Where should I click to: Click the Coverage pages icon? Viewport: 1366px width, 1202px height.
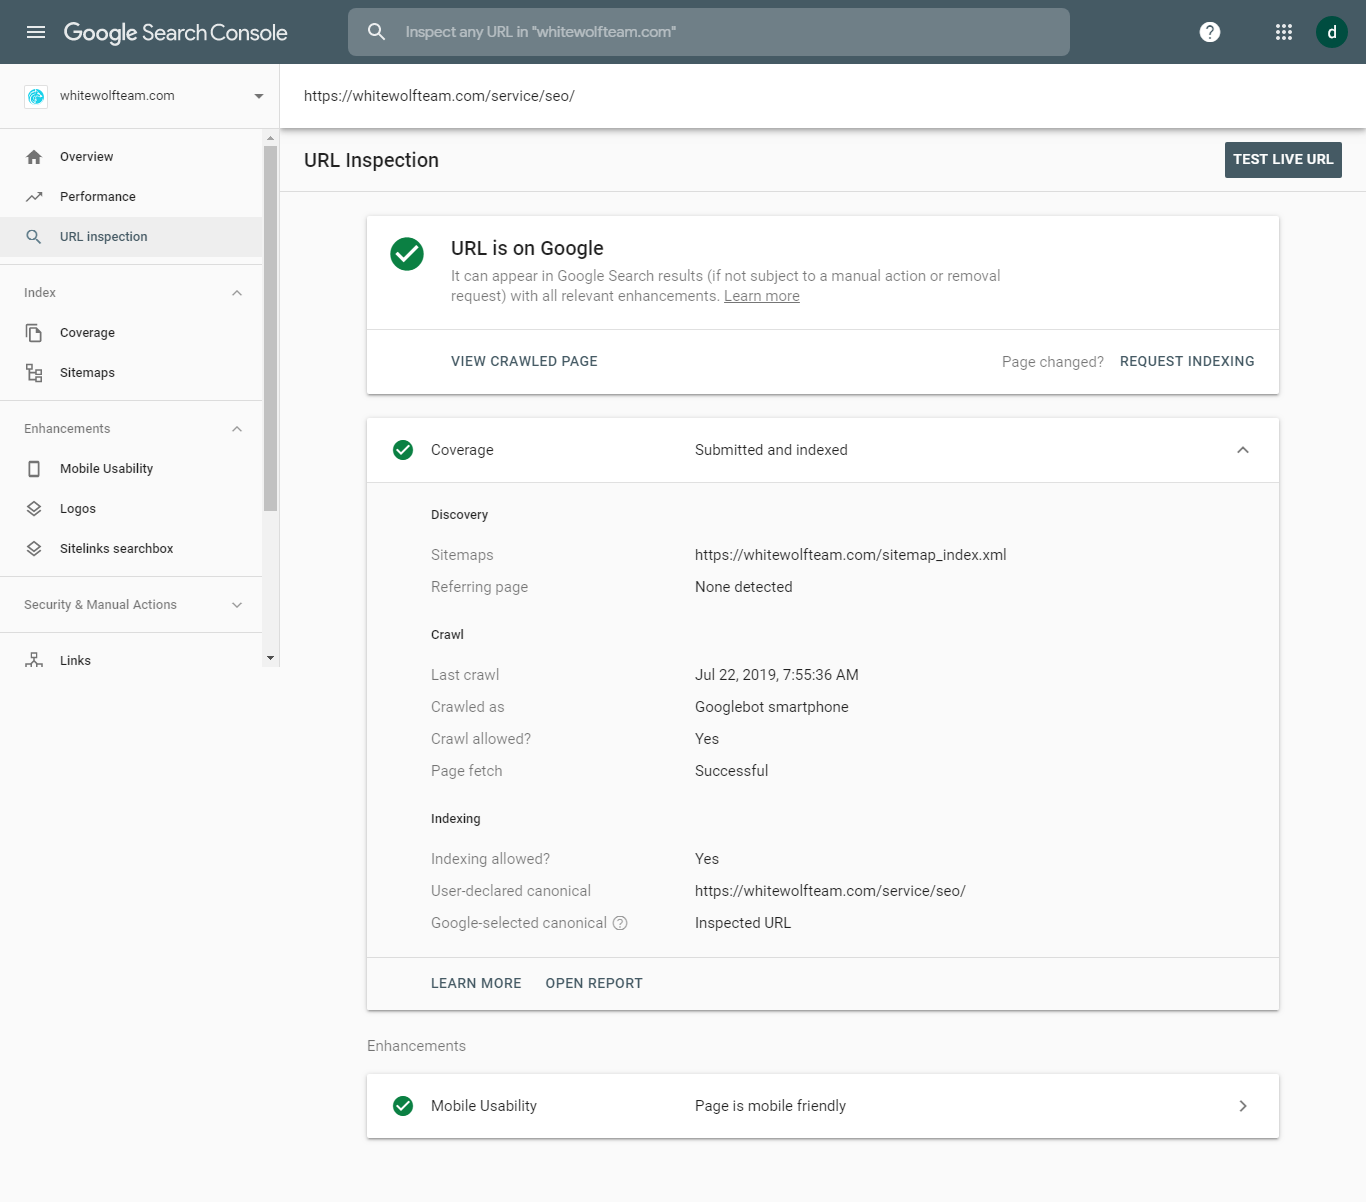click(x=34, y=333)
